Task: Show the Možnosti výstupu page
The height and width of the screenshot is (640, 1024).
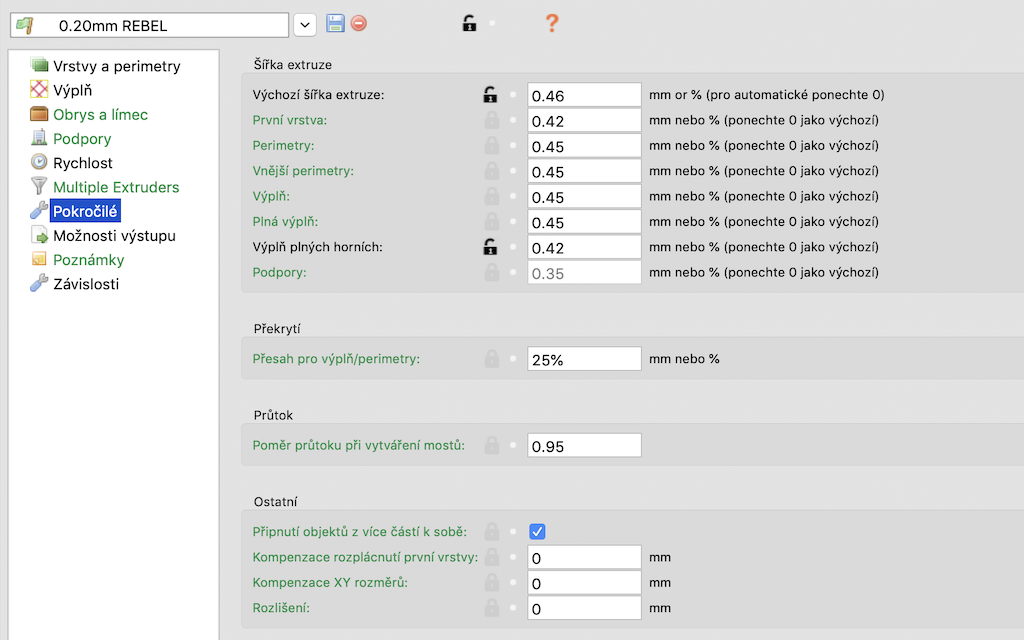Action: coord(114,236)
